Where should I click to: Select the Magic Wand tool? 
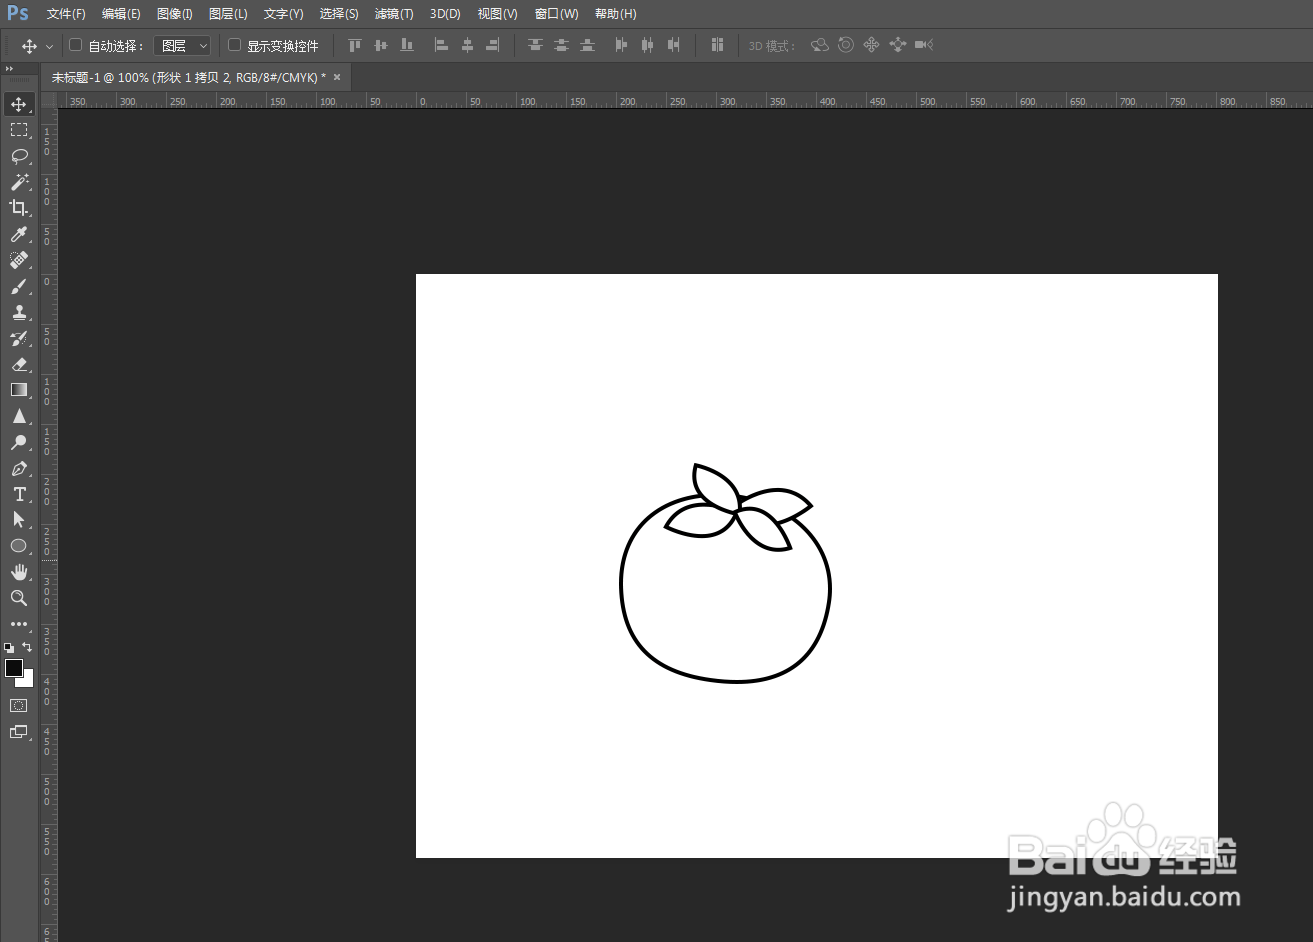pyautogui.click(x=19, y=182)
